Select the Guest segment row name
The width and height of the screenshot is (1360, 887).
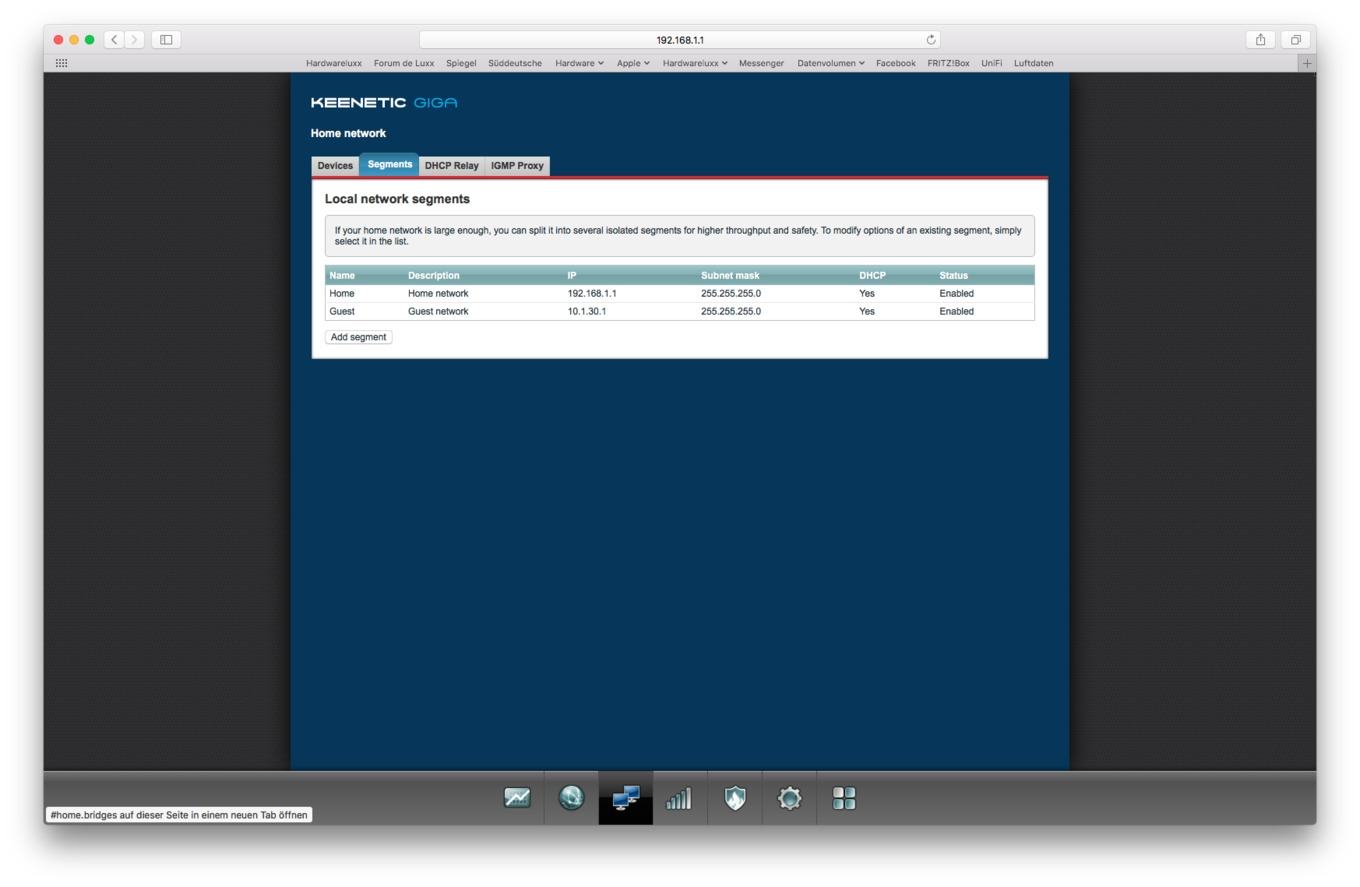[x=342, y=312]
